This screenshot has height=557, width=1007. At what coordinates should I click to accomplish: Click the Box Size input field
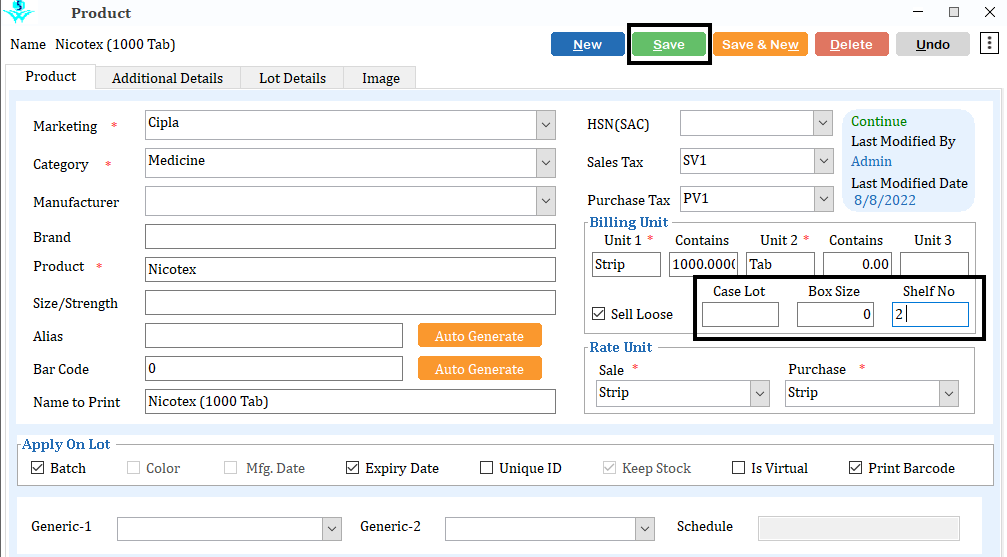coord(836,314)
